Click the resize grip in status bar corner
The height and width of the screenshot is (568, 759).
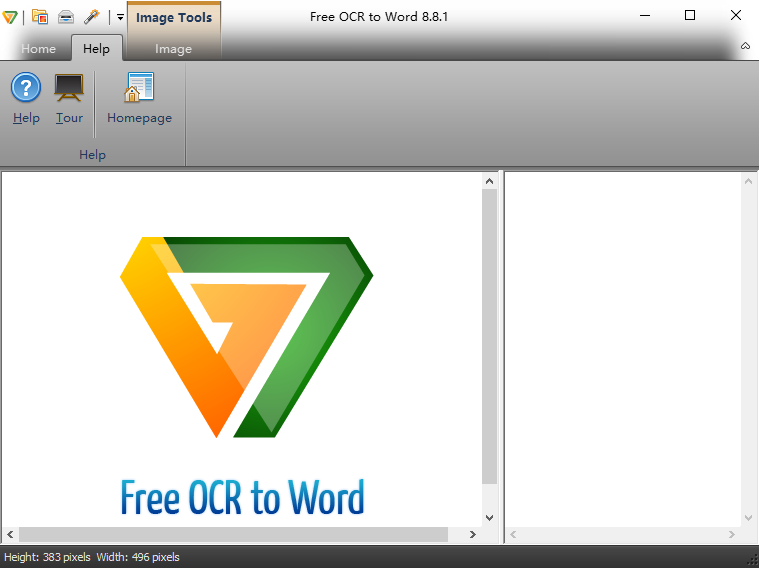[x=753, y=560]
